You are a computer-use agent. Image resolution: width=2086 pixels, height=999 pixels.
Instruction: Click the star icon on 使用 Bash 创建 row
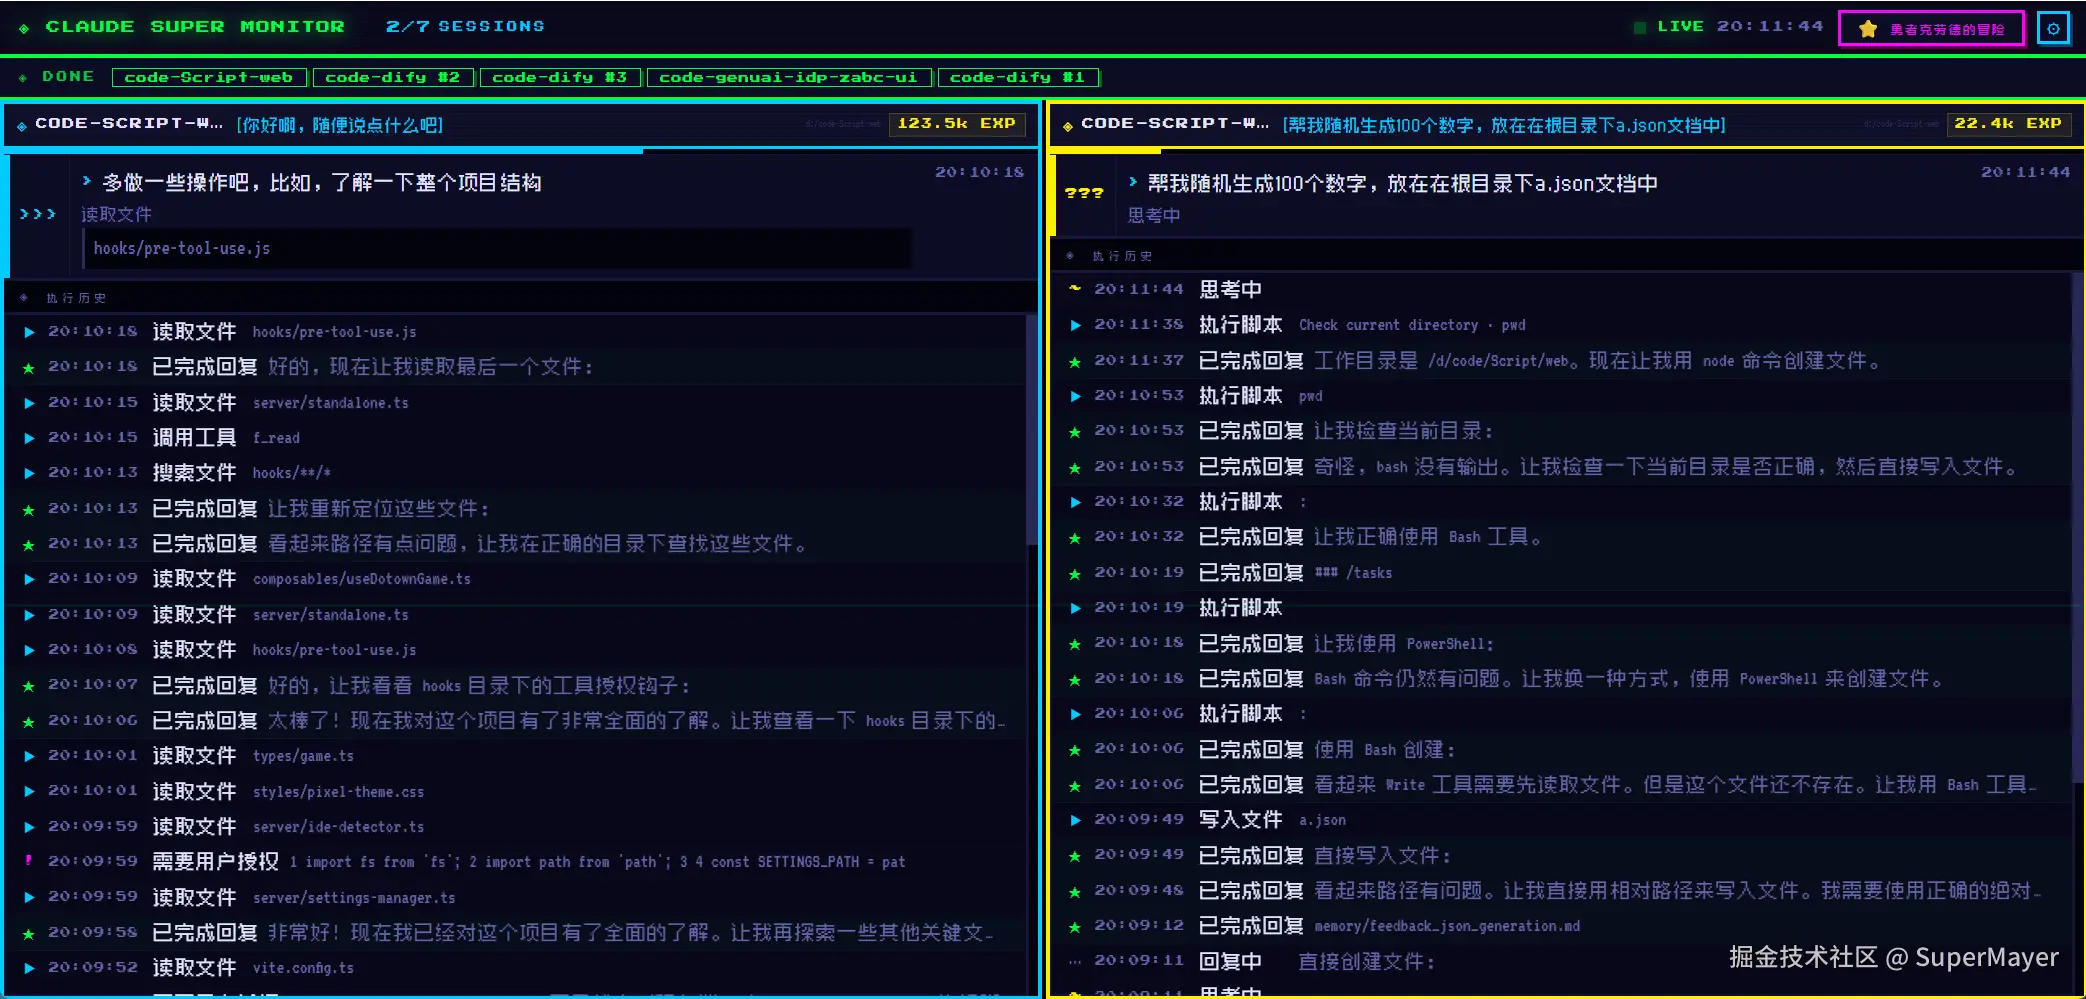(x=1075, y=750)
